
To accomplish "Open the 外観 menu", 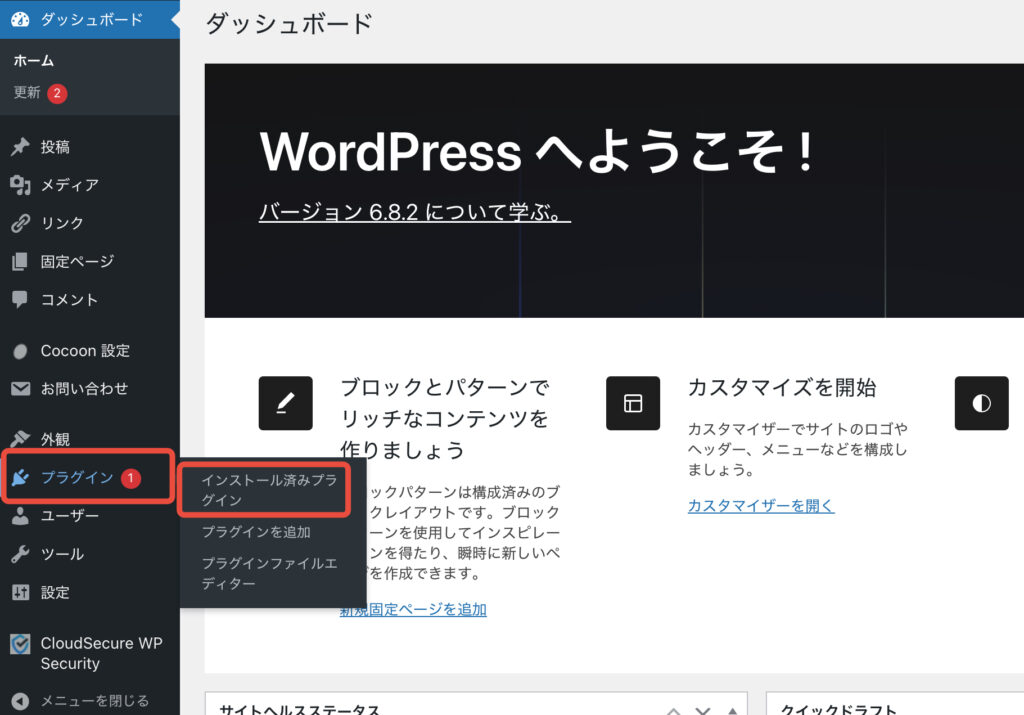I will click(x=89, y=439).
